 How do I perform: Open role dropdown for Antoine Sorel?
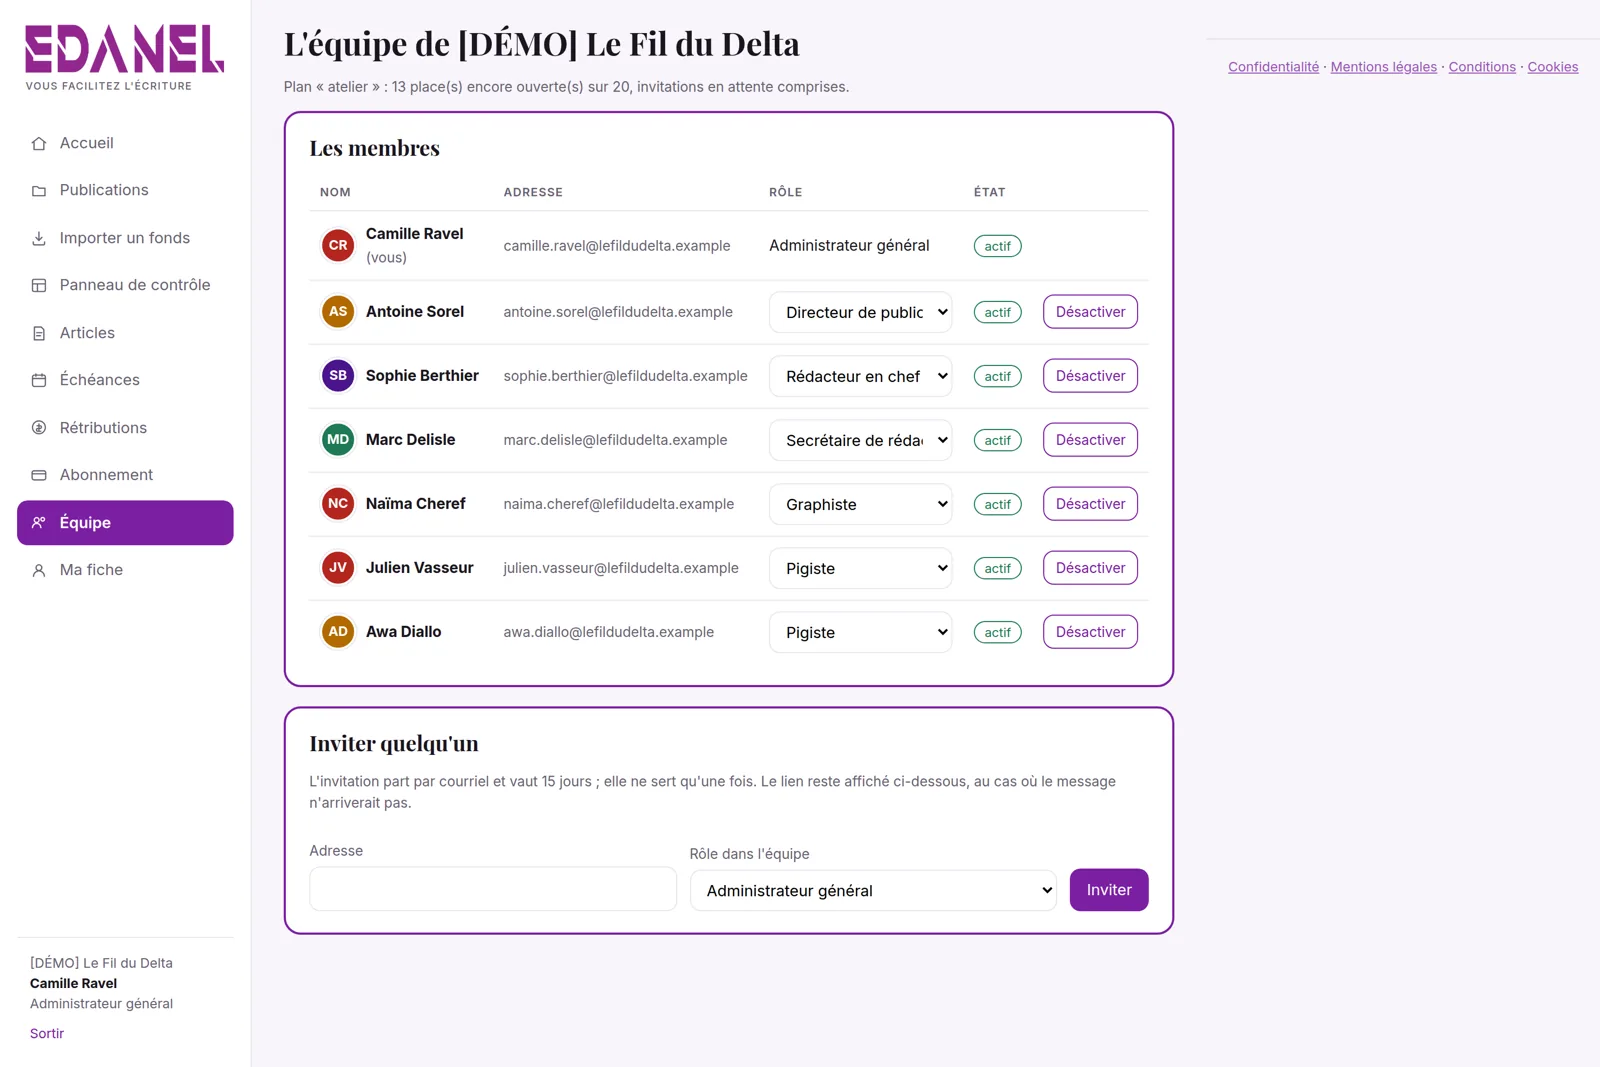[860, 312]
